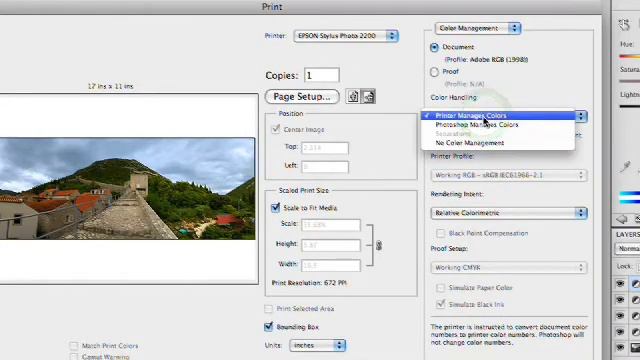
Task: Click the Width value field
Action: [x=331, y=265]
